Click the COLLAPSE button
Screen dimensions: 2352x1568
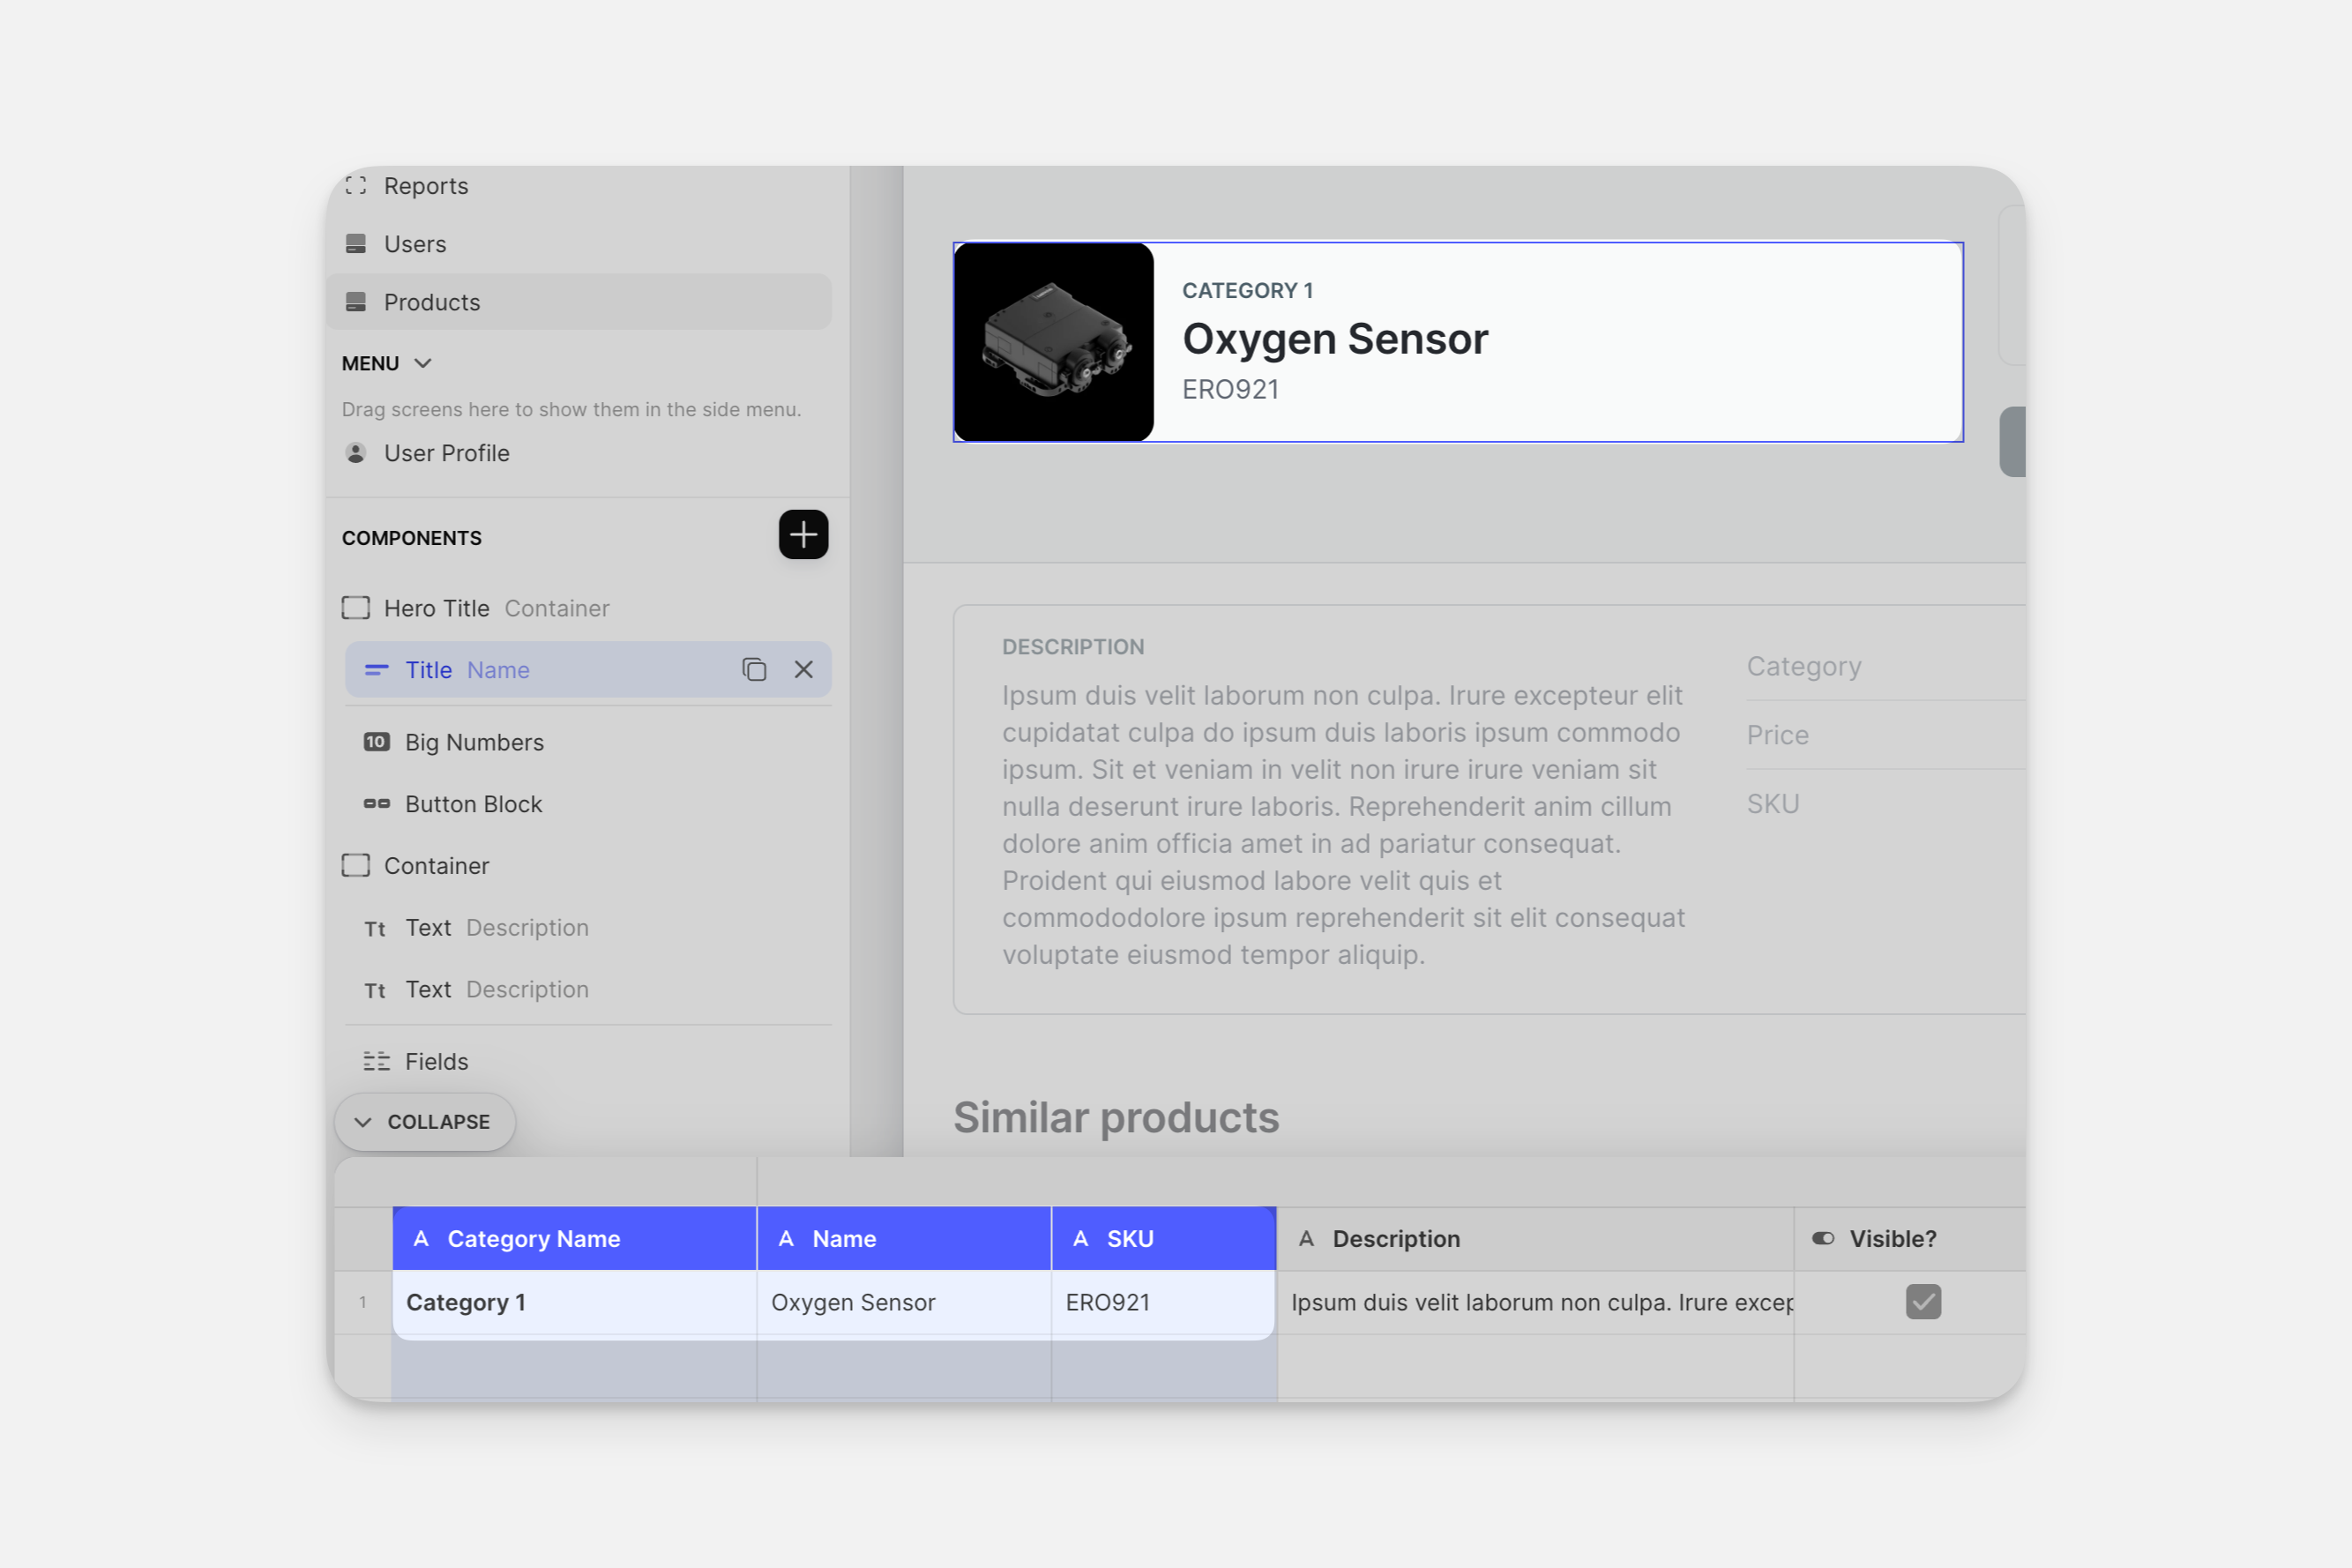[425, 1122]
